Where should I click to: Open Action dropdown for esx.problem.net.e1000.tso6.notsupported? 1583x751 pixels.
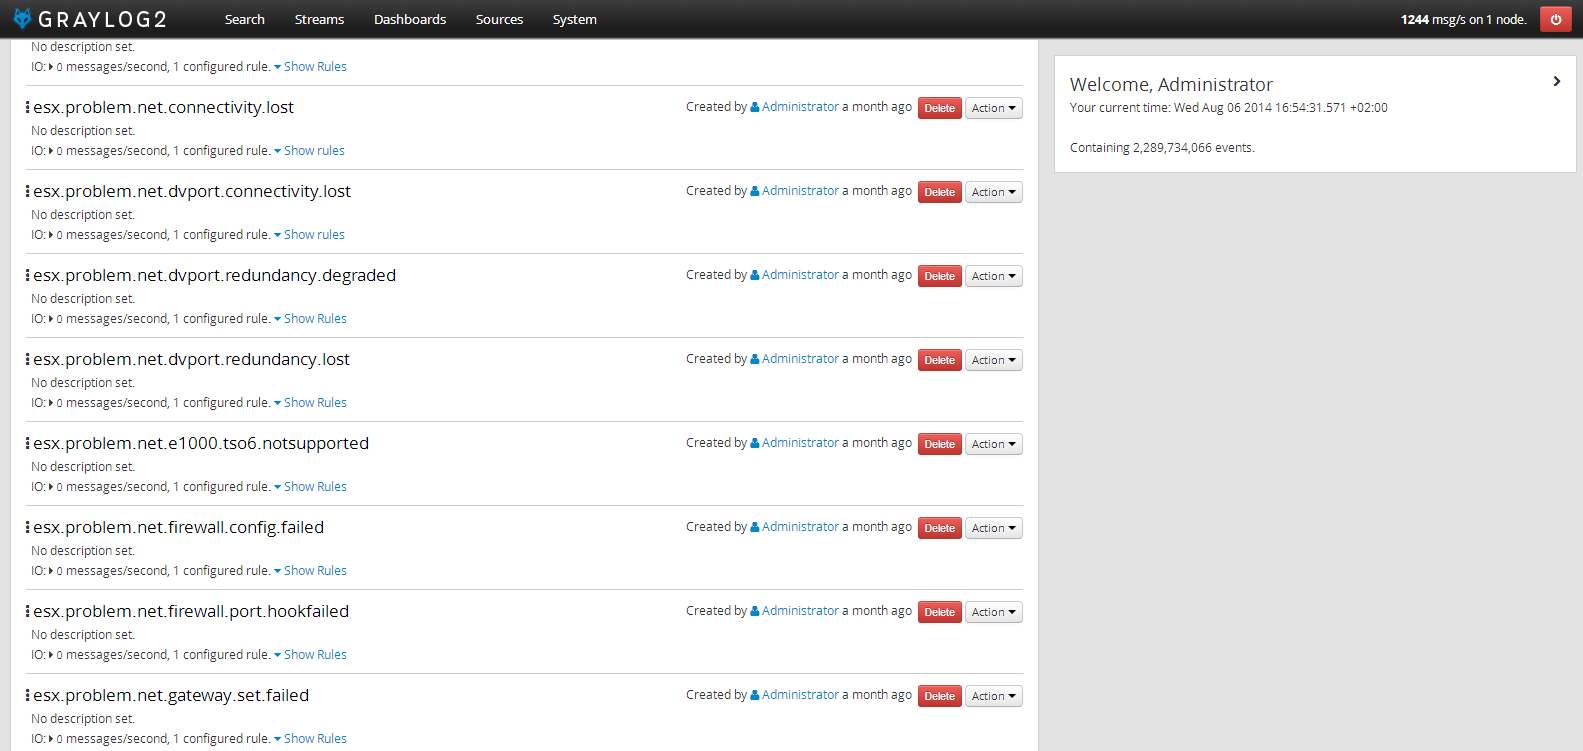pos(993,444)
